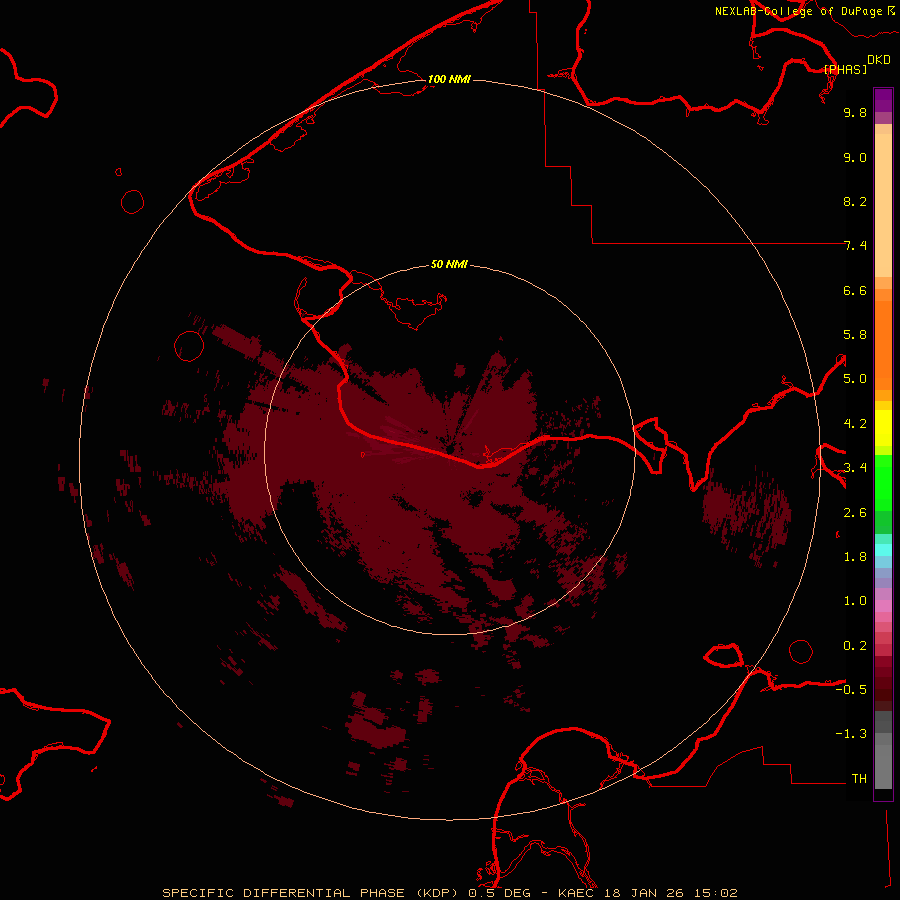Click the 3.4 scale value

(855, 468)
